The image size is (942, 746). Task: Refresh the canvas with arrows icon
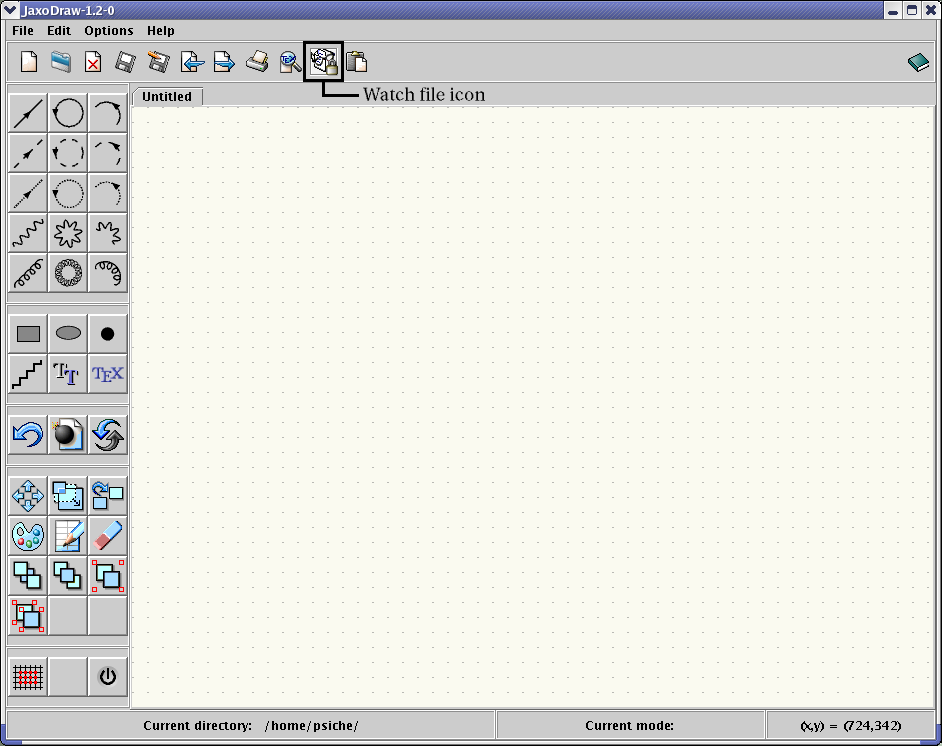[108, 435]
